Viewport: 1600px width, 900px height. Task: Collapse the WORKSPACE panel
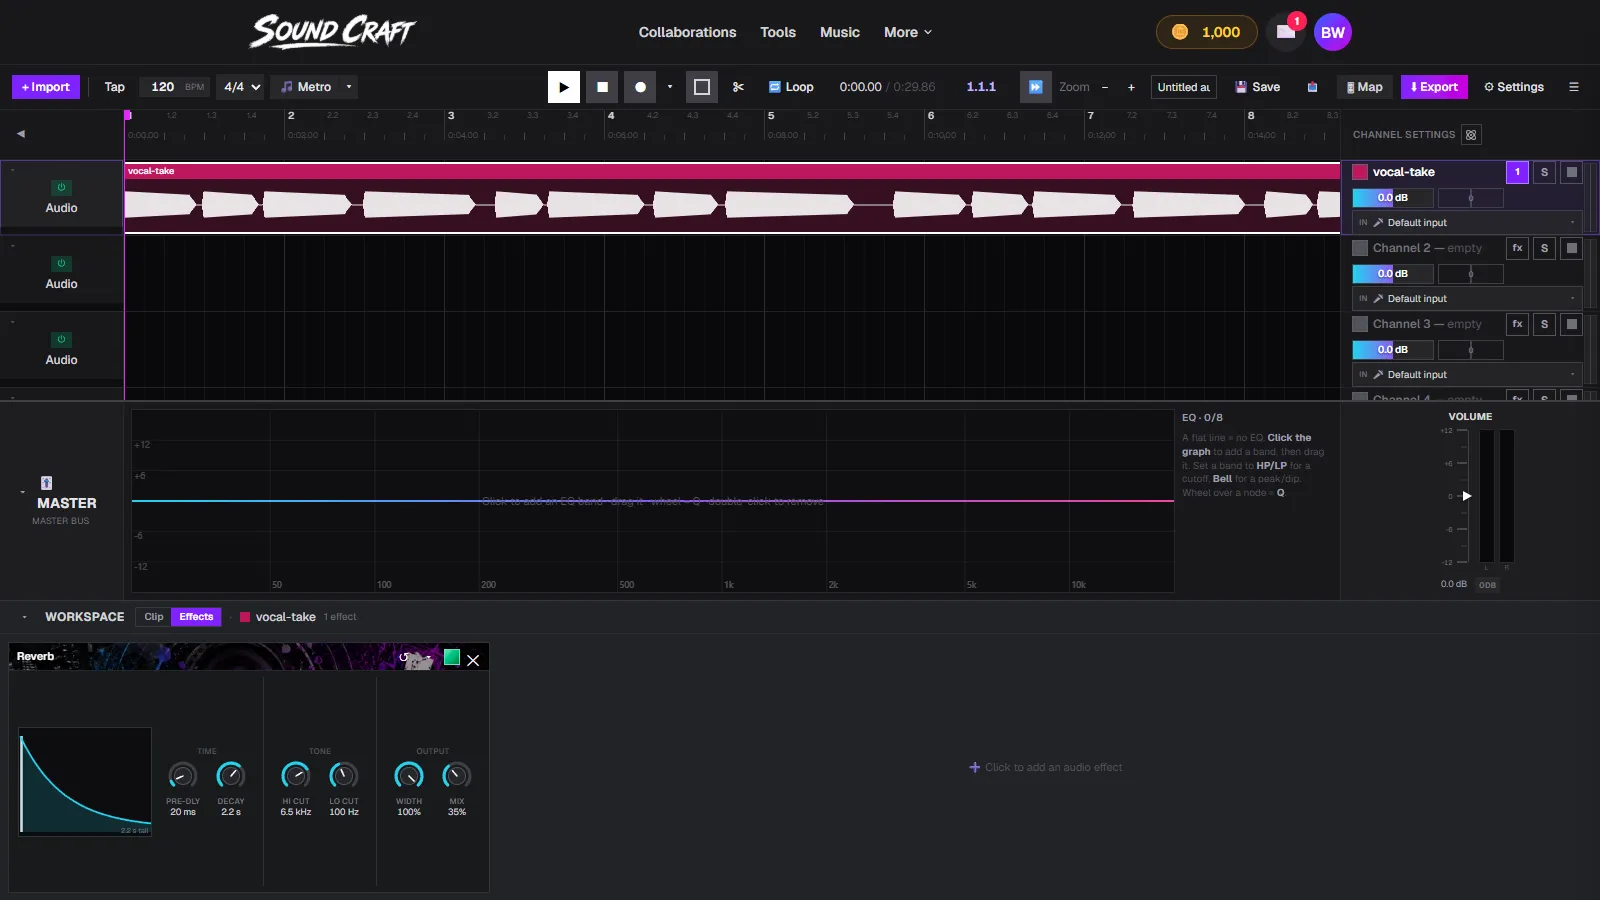pos(24,617)
